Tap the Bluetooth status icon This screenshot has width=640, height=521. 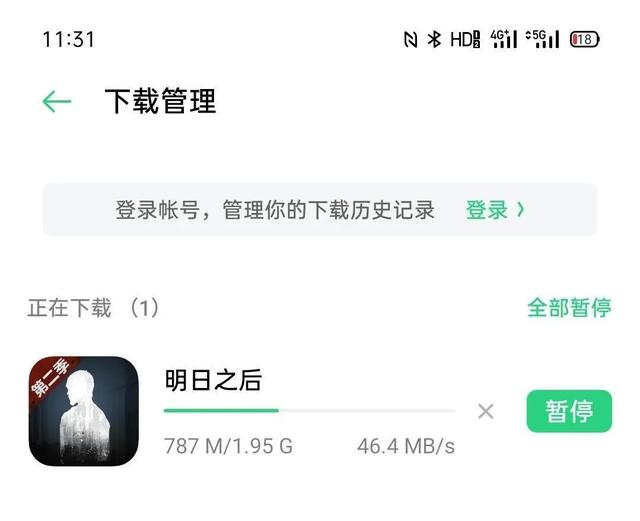point(434,40)
